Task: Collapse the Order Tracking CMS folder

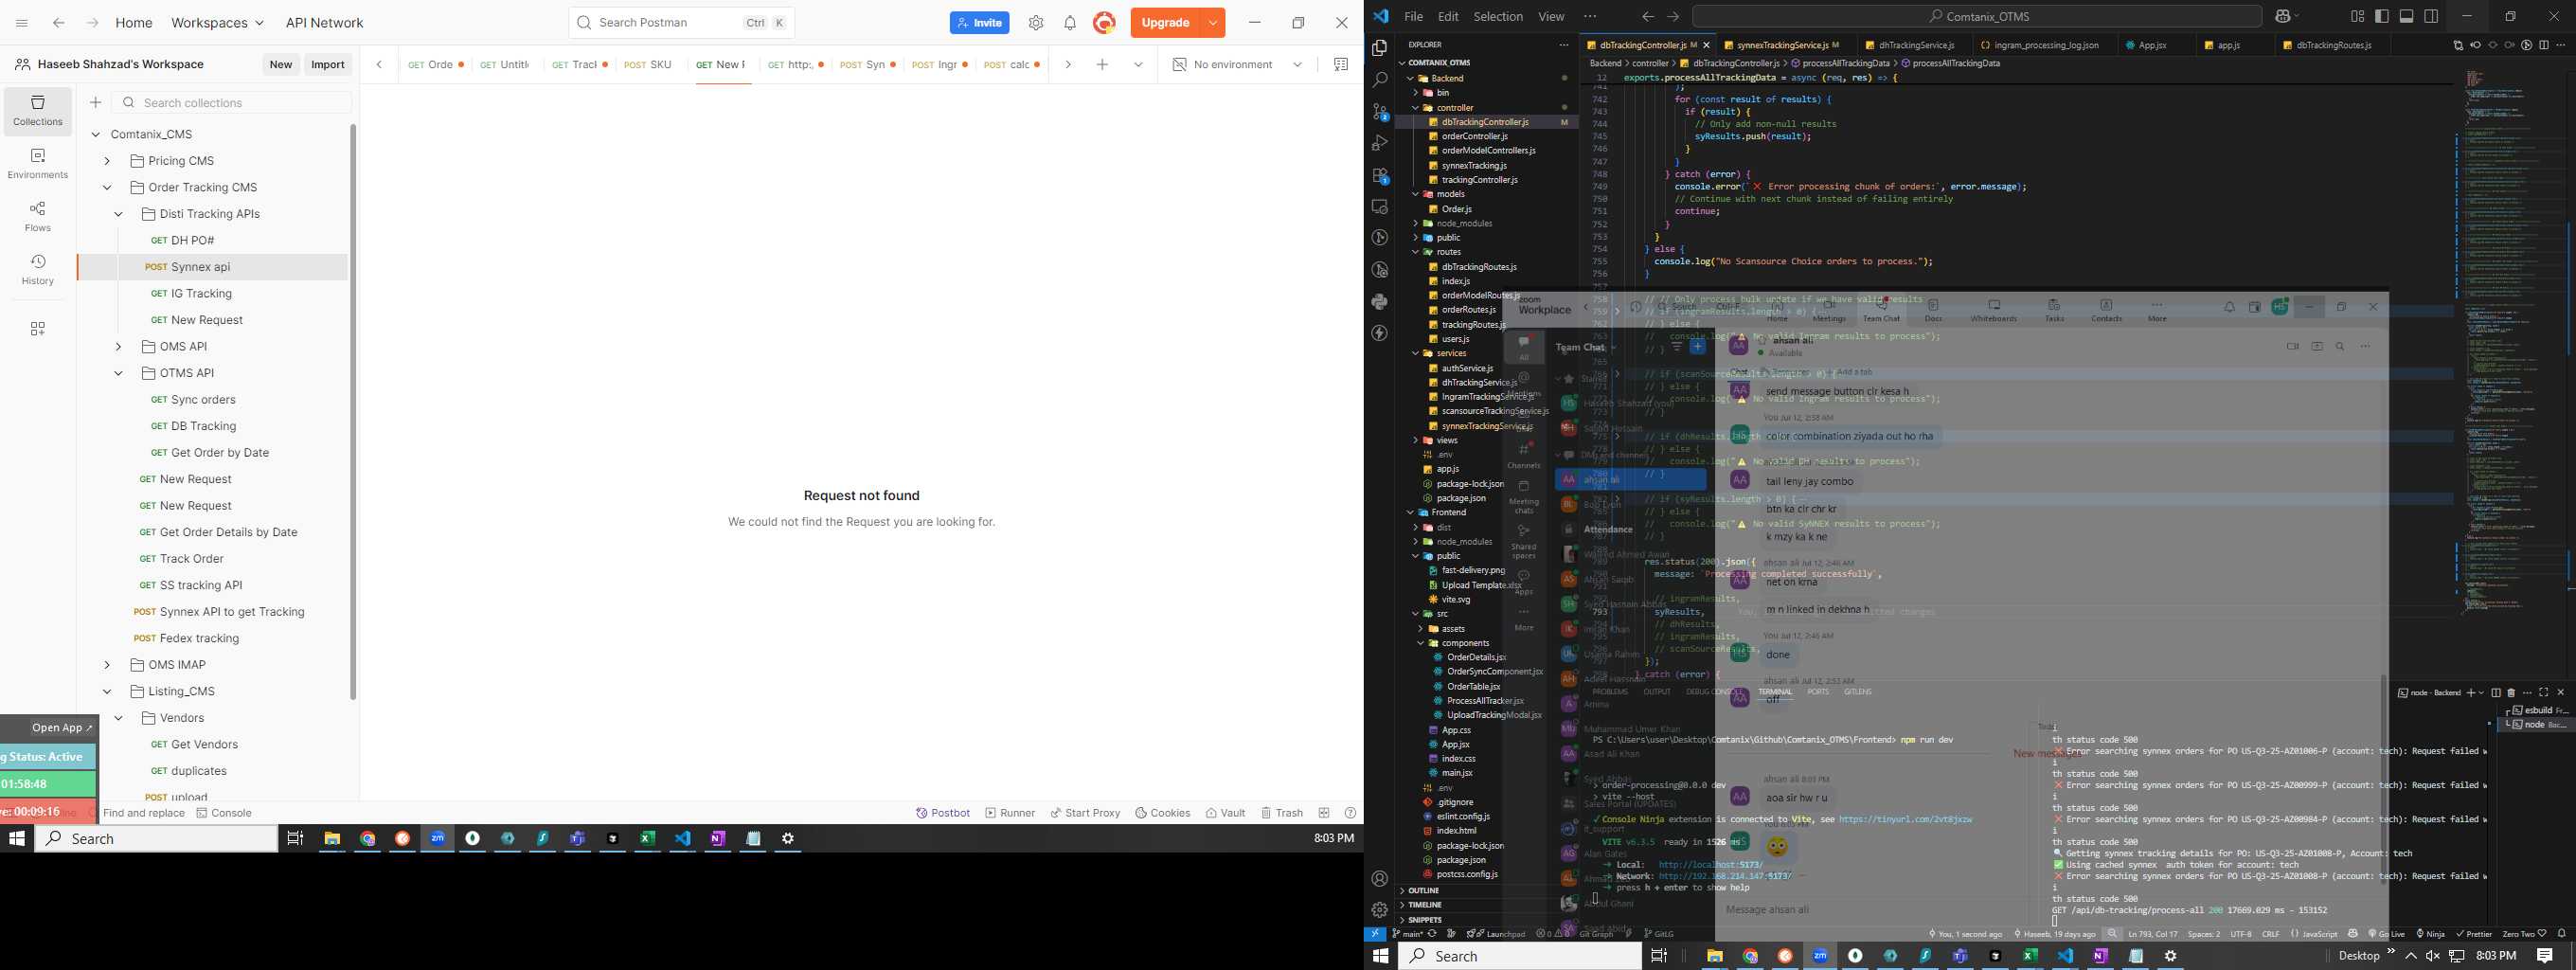Action: (107, 188)
